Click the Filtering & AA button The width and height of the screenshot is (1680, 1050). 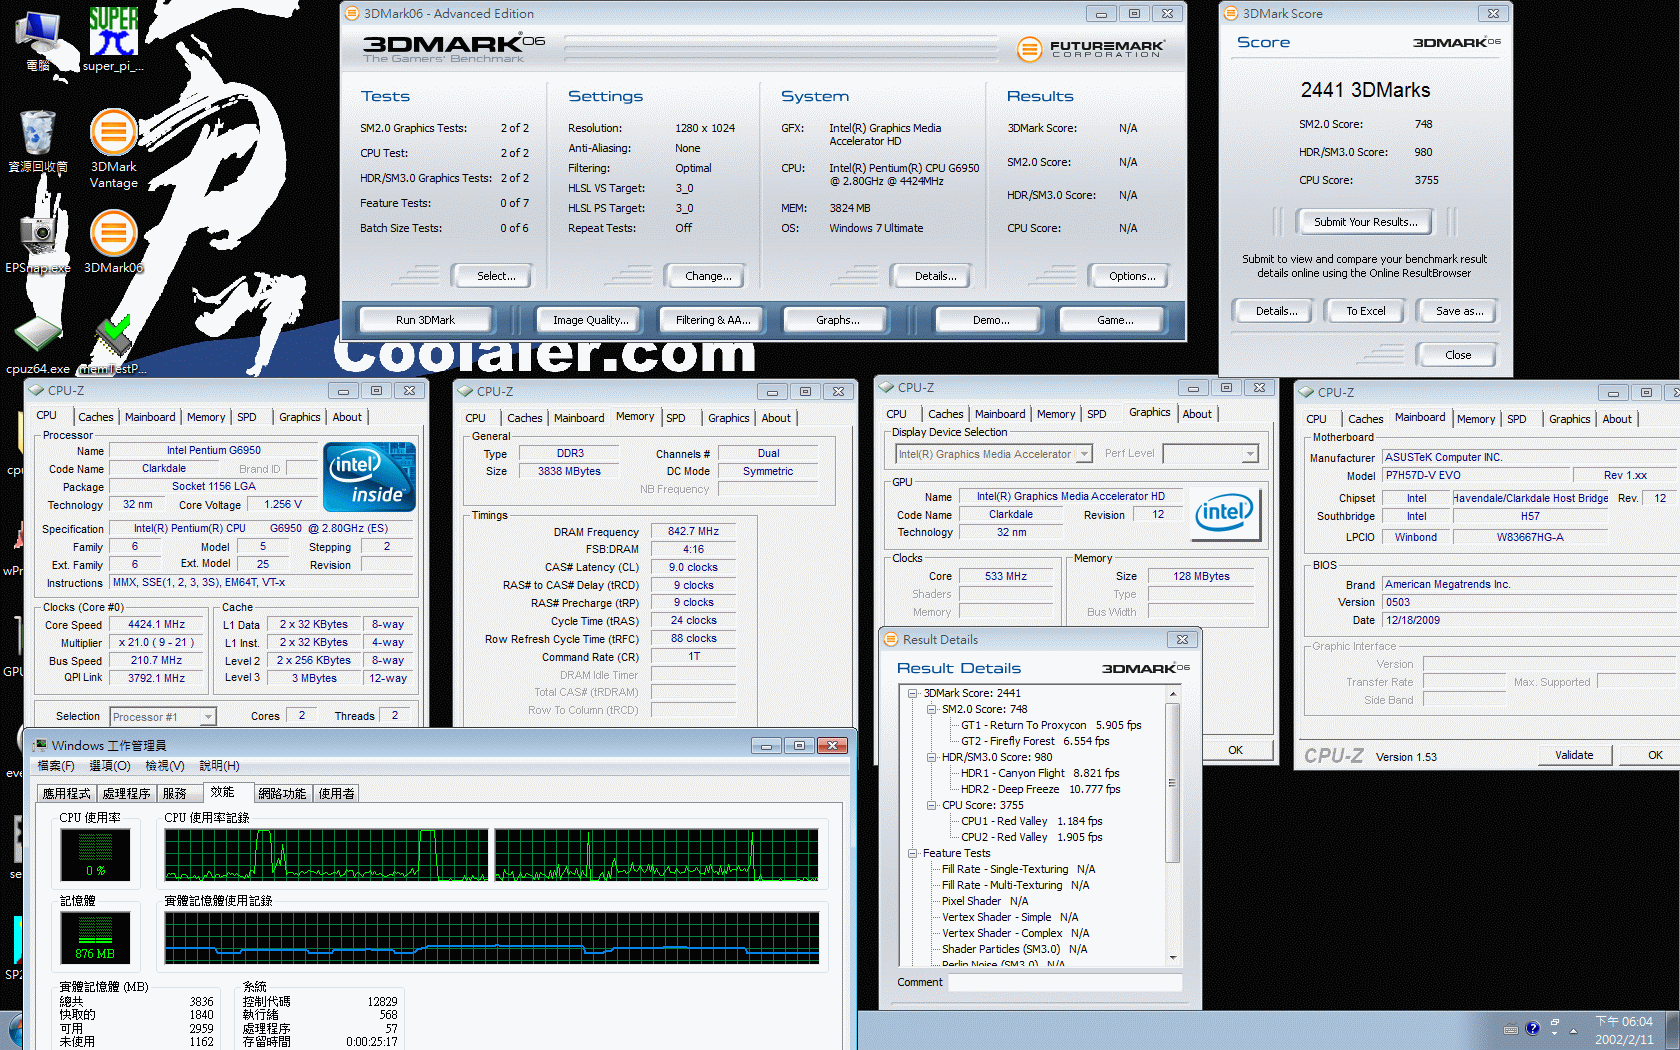(713, 320)
